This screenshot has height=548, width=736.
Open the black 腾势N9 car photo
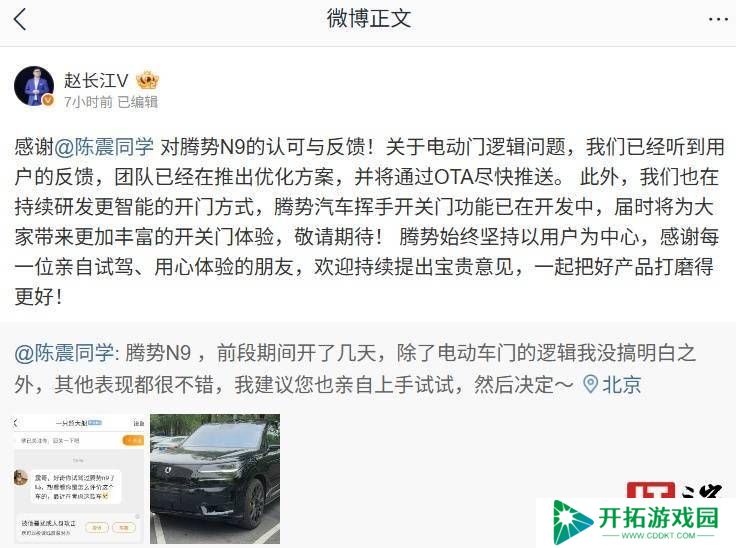click(215, 479)
